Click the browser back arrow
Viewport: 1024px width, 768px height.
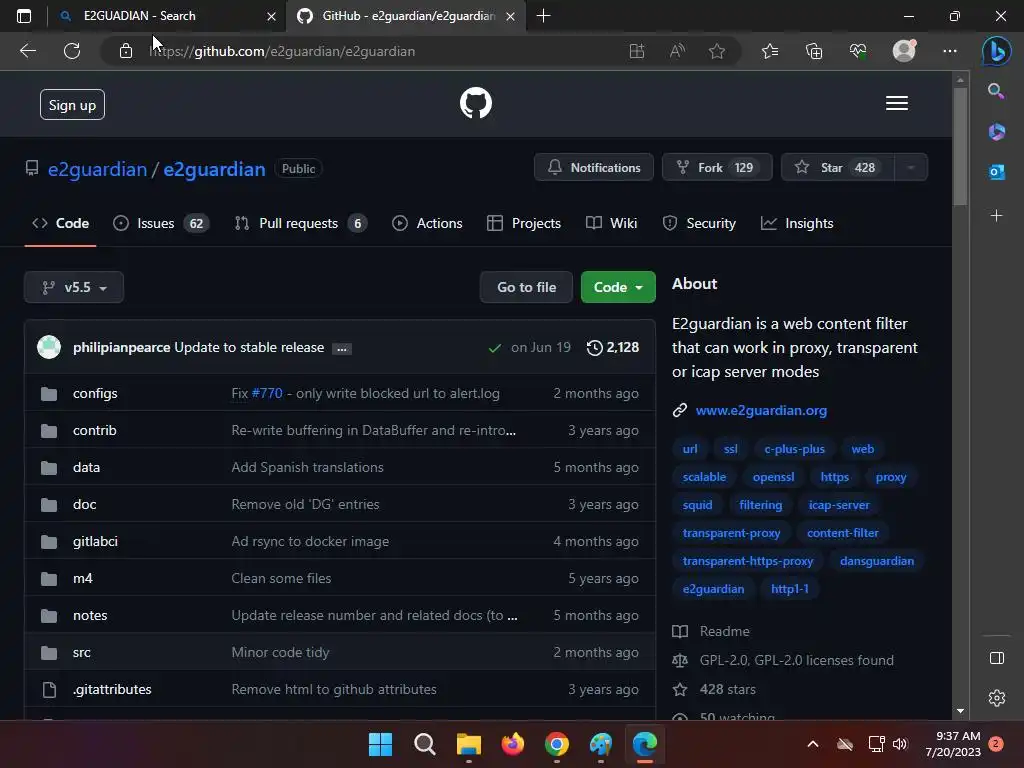tap(27, 51)
